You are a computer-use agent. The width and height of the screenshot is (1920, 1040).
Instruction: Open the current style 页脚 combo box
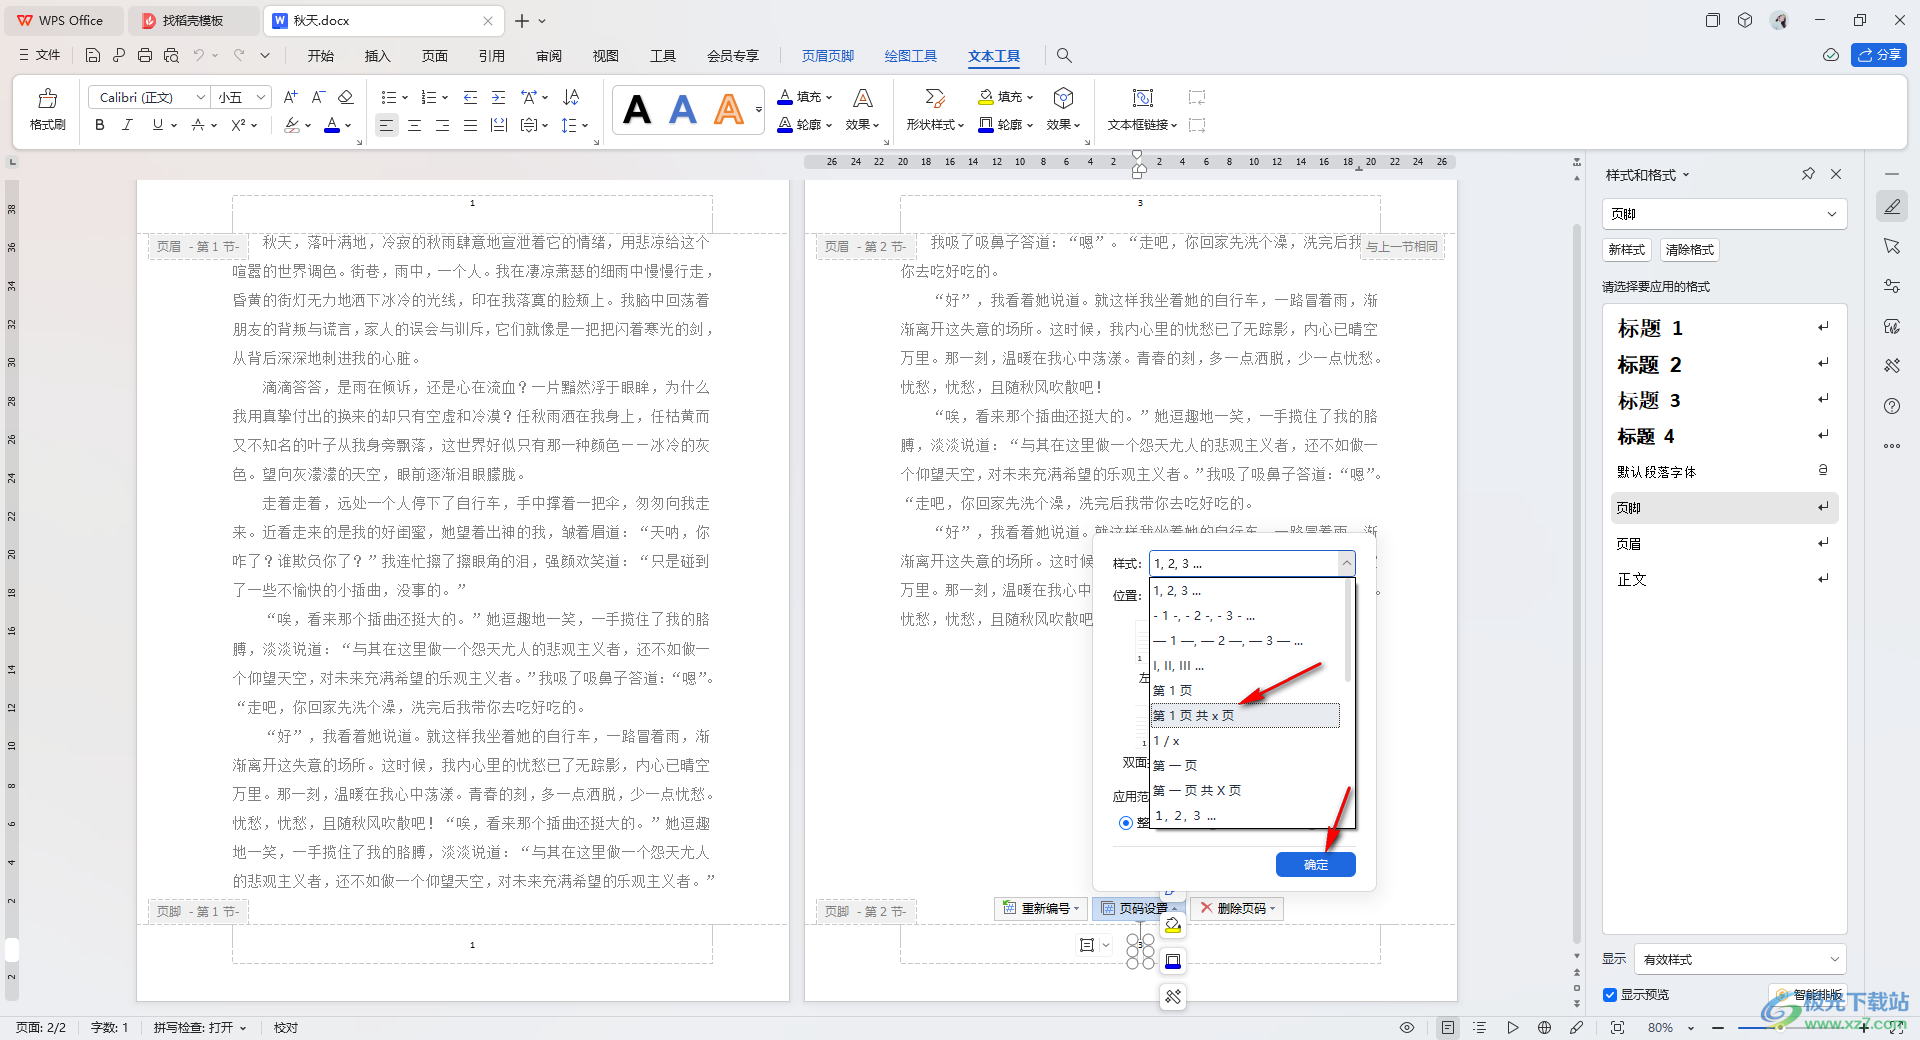click(1724, 214)
